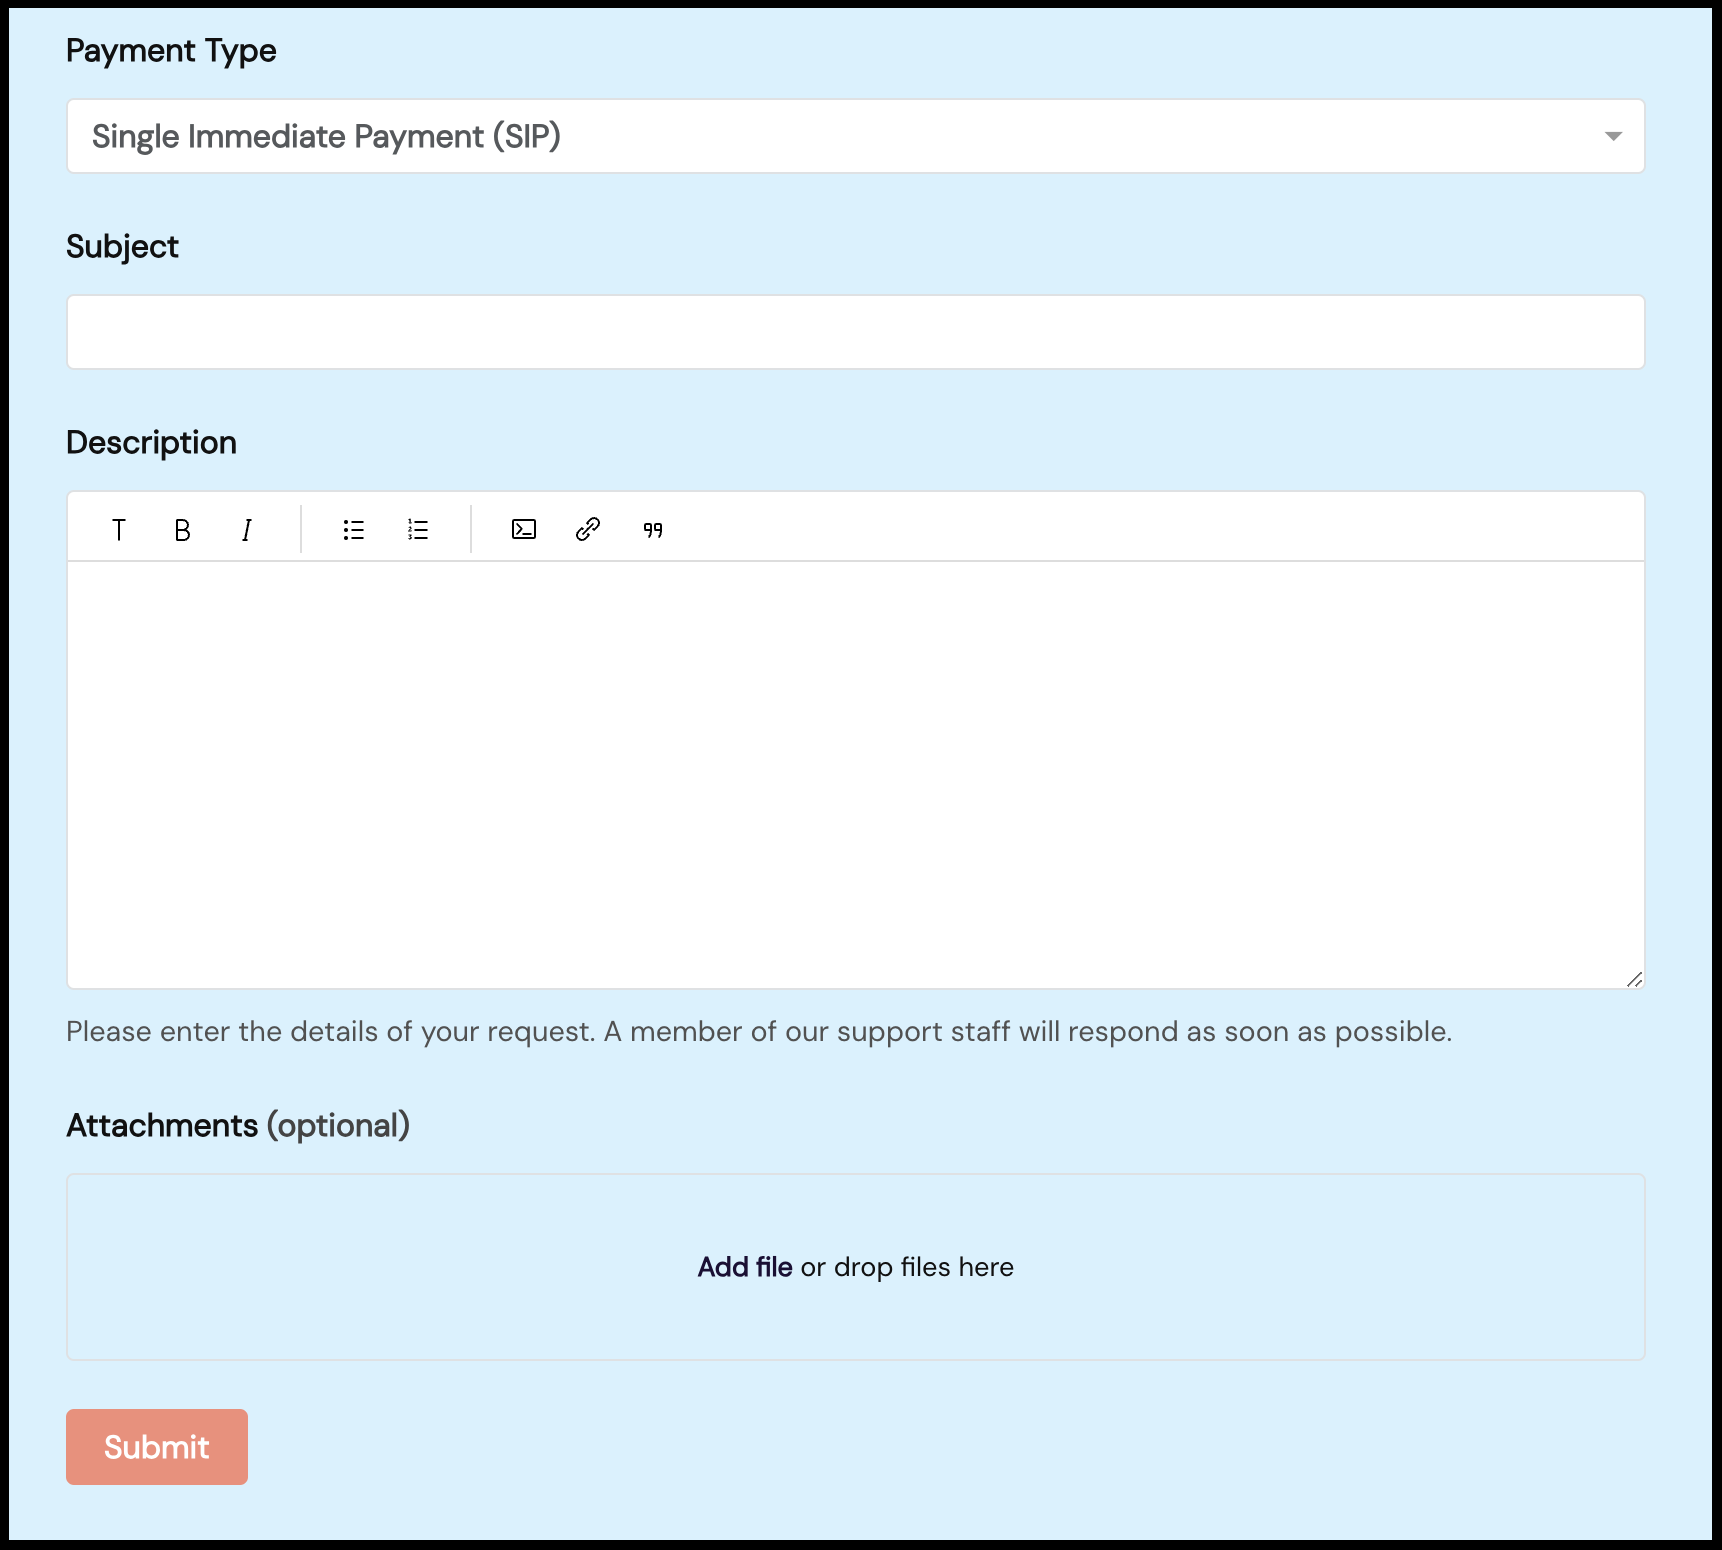Click the Description resize handle
This screenshot has height=1550, width=1722.
[x=1634, y=979]
